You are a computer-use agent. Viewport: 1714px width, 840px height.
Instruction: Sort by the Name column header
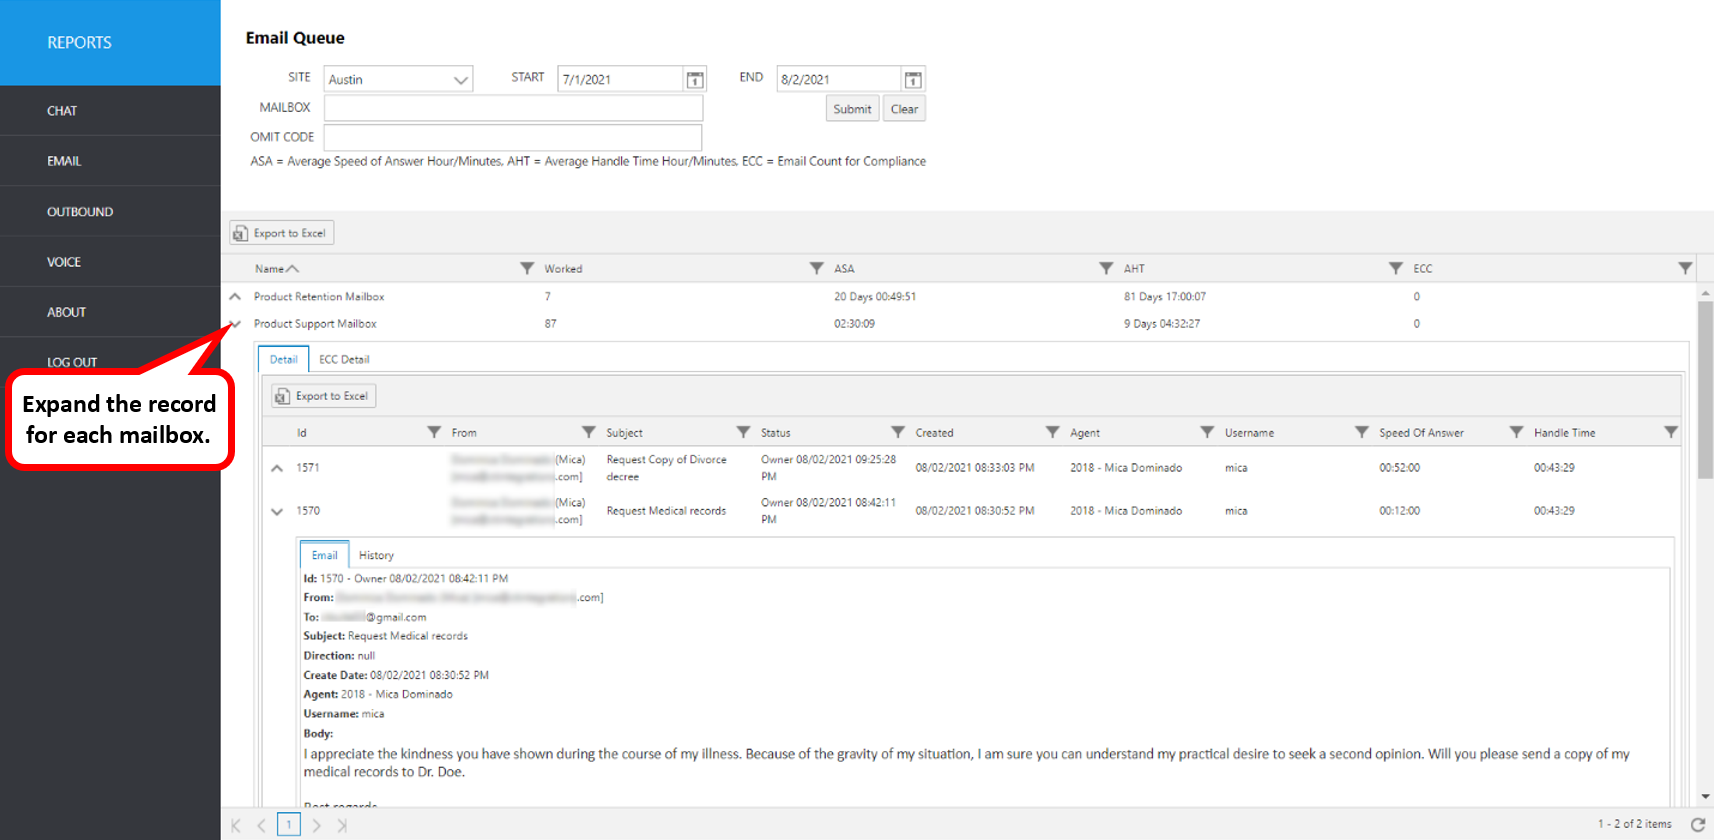(x=277, y=268)
